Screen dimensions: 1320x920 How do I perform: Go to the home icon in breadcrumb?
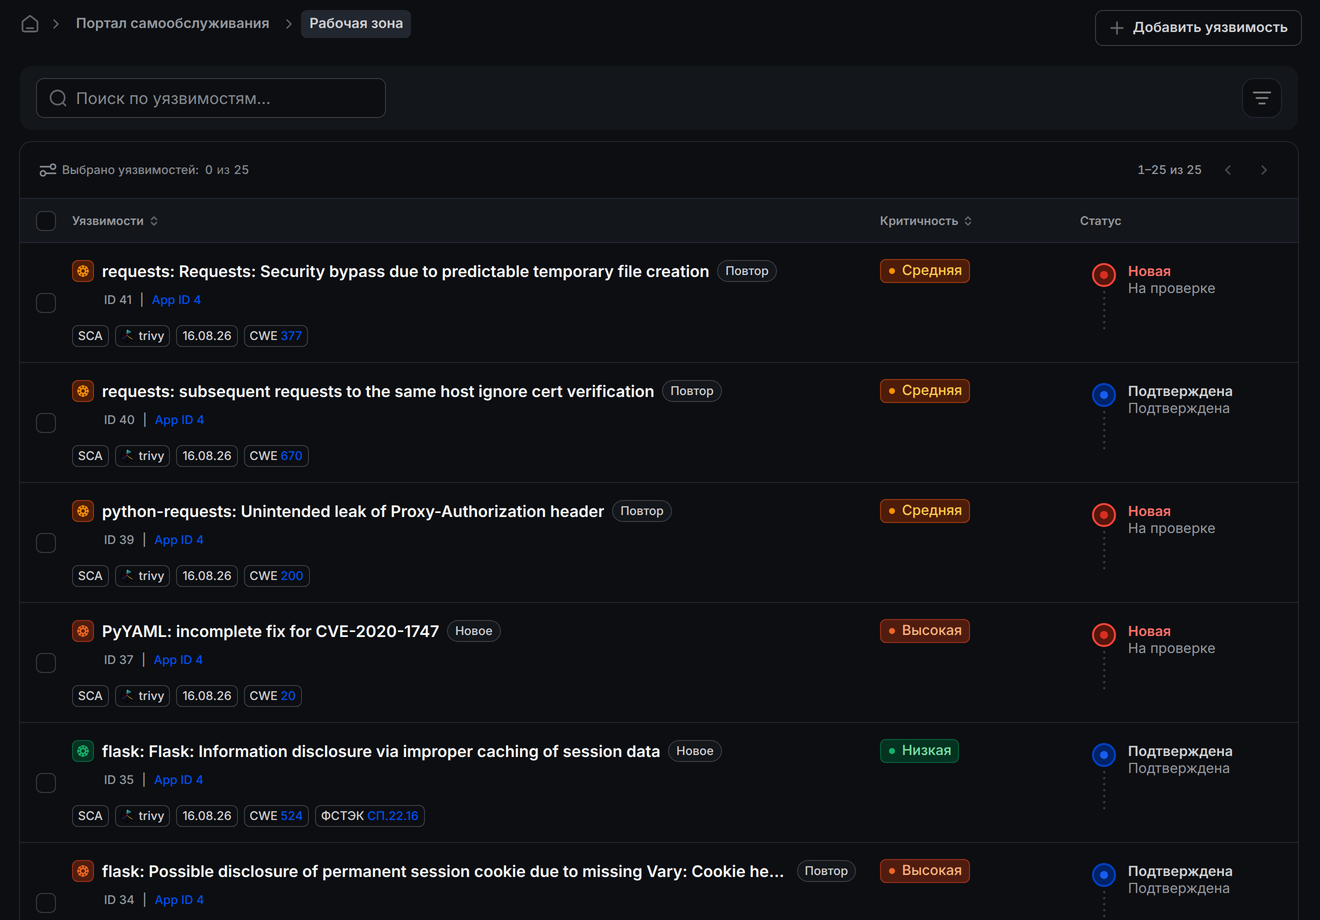tap(30, 23)
